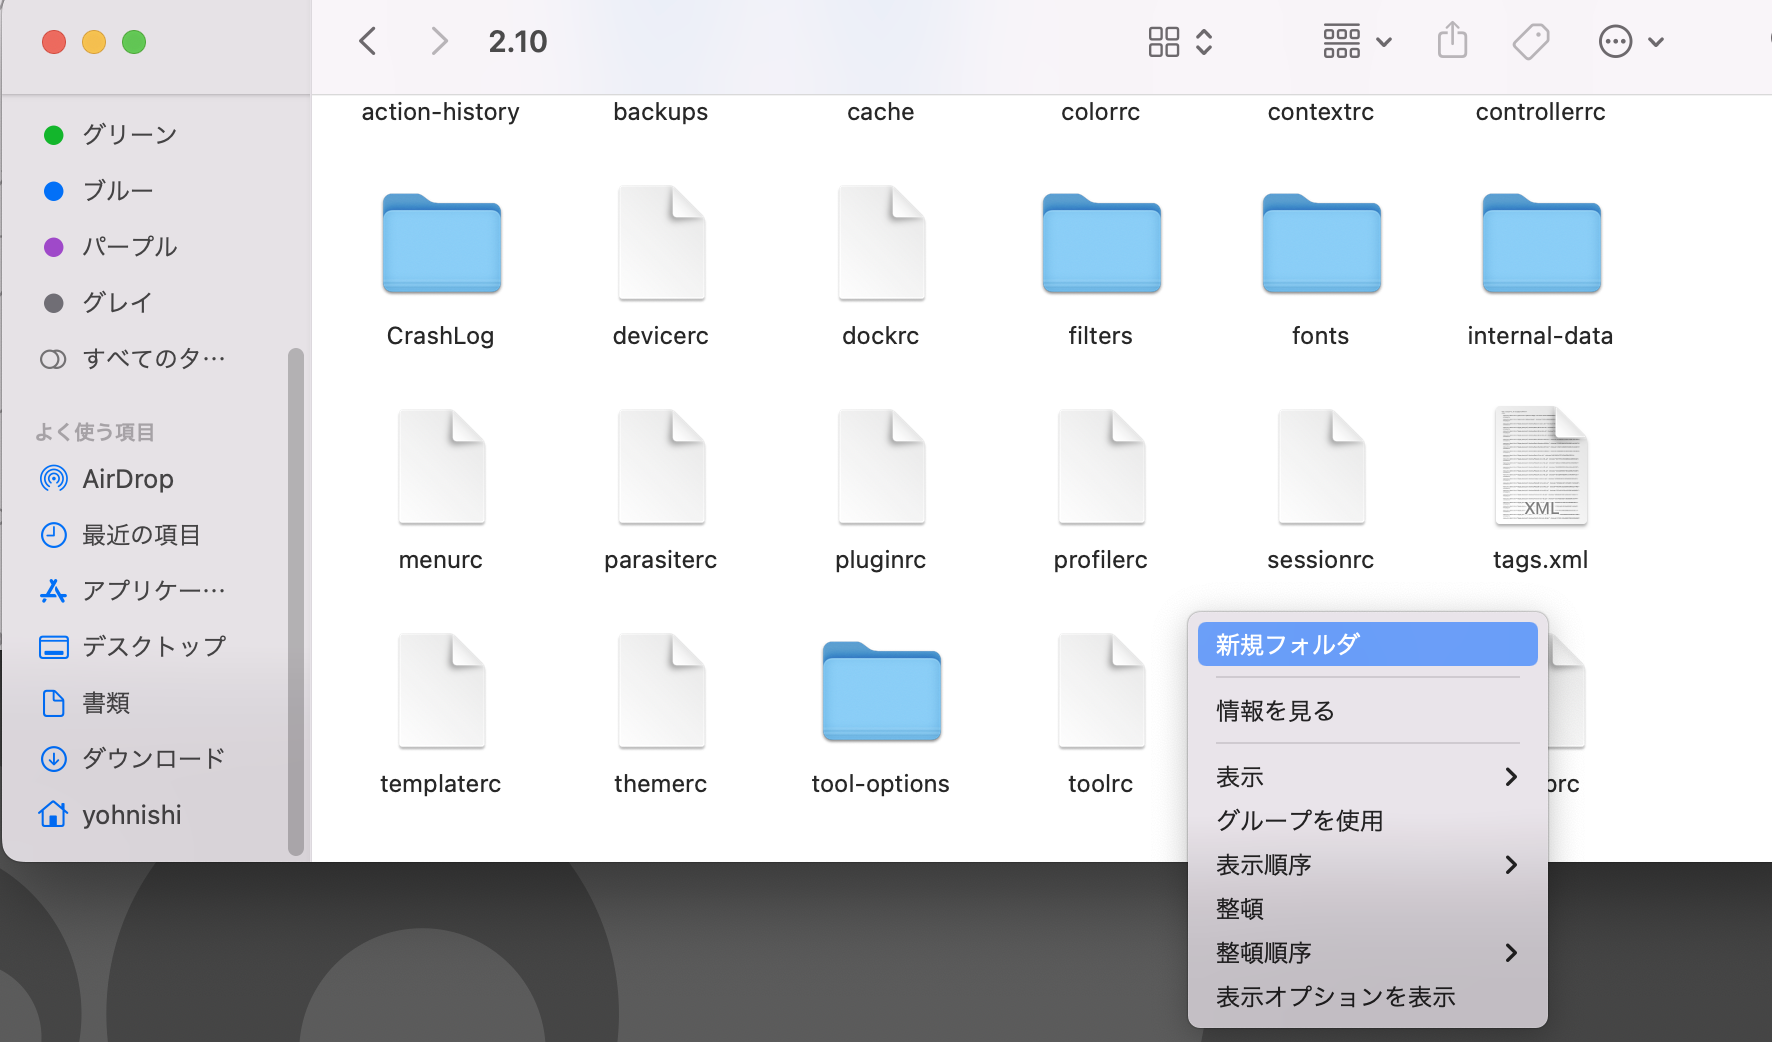Go forward with the toolbar arrow
1772x1042 pixels.
coord(438,41)
